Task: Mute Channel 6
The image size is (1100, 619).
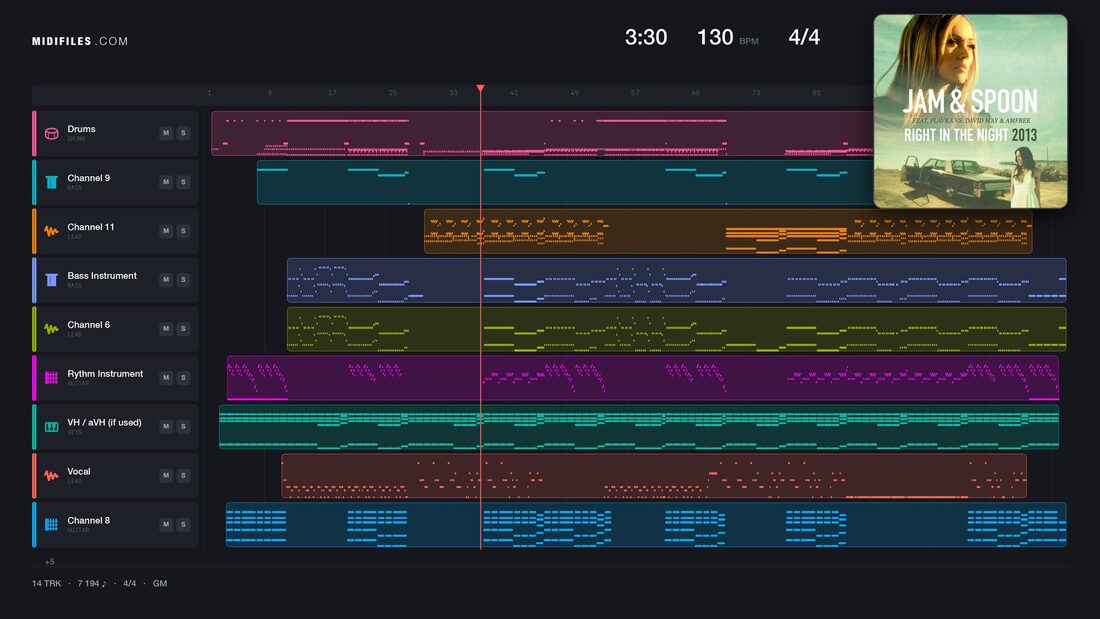Action: click(x=166, y=328)
